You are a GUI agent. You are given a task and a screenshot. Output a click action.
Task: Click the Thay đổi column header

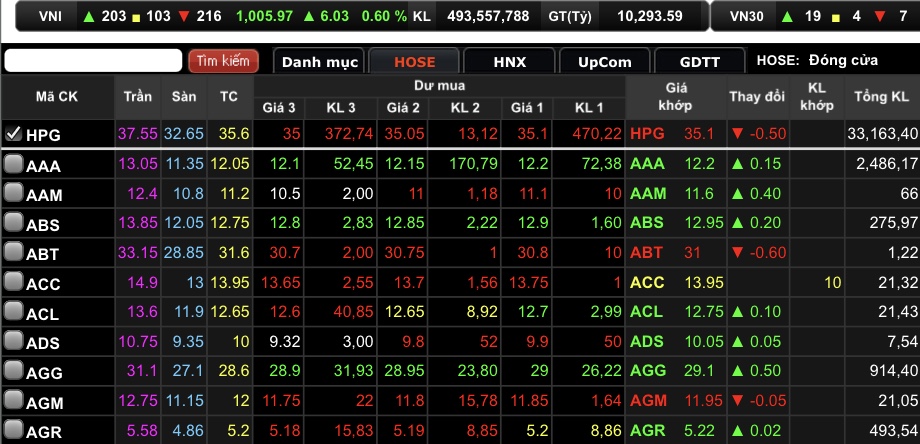coord(757,97)
